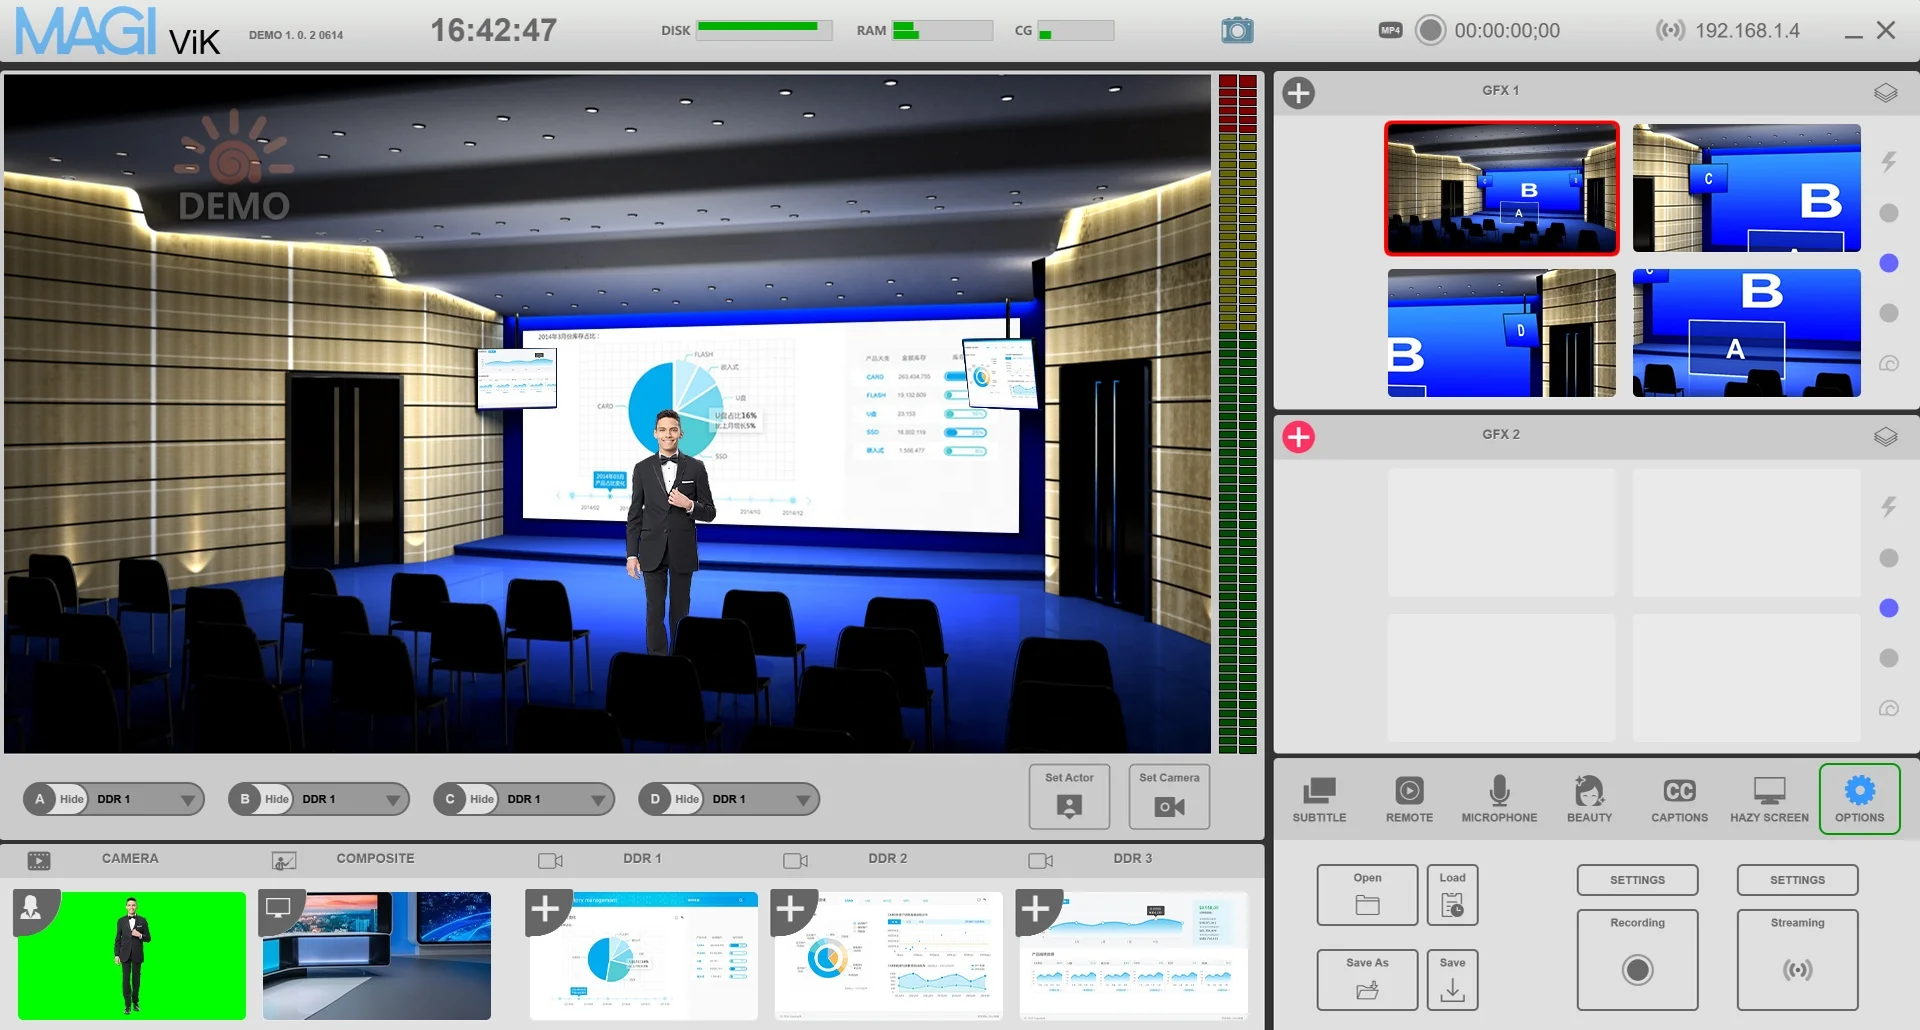Select the Hazy Screen tool
Screen dimensions: 1920x1030
point(1769,799)
